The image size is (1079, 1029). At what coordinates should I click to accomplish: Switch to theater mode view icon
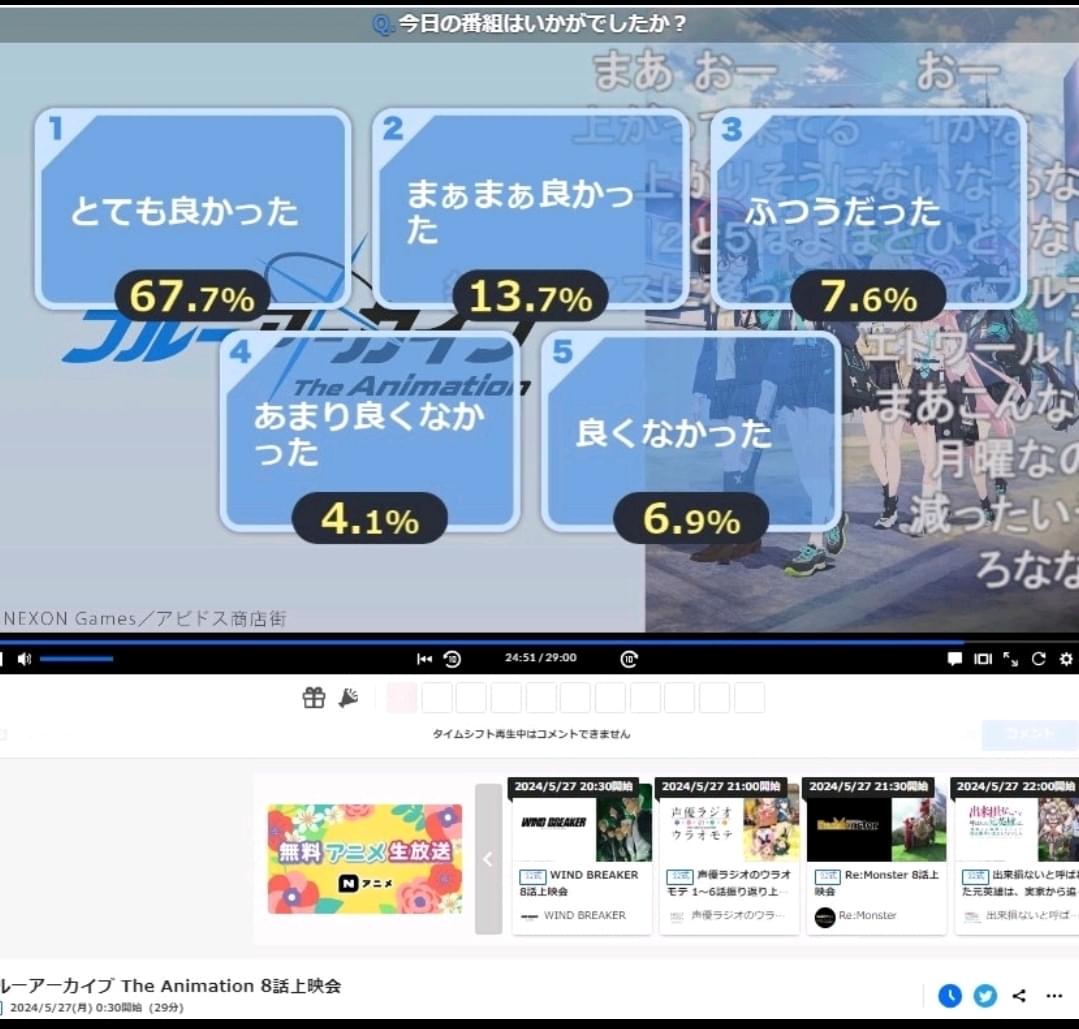pos(983,659)
